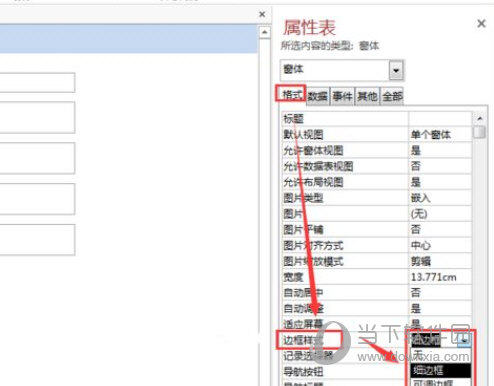Click the 是 value of 允许布局视图
The height and width of the screenshot is (386, 494).
(x=440, y=182)
